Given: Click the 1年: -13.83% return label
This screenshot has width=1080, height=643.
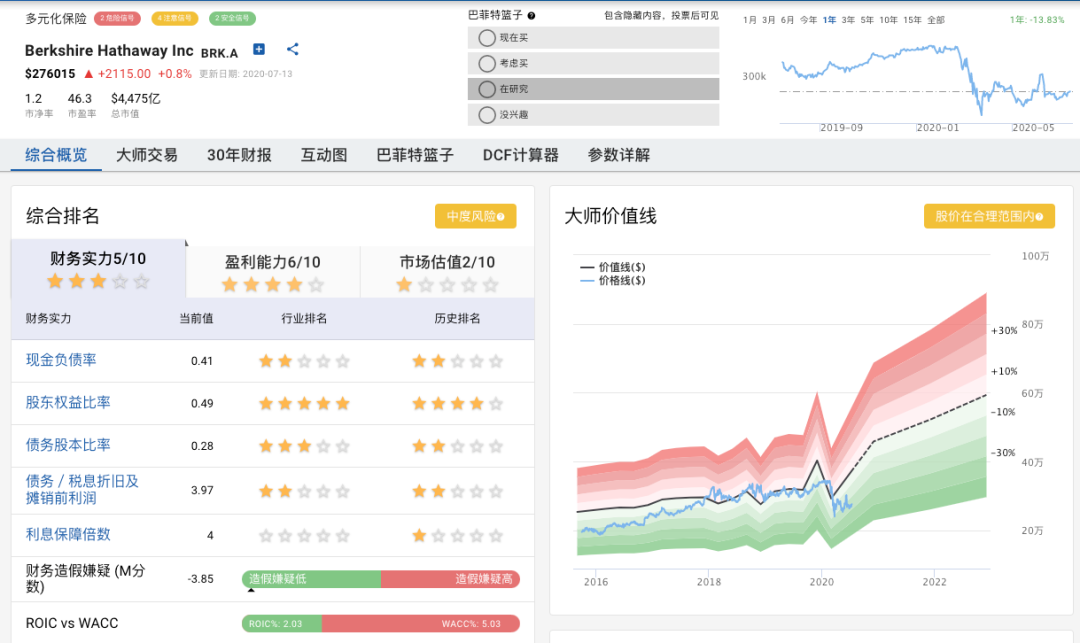Looking at the screenshot, I should click(x=1037, y=20).
